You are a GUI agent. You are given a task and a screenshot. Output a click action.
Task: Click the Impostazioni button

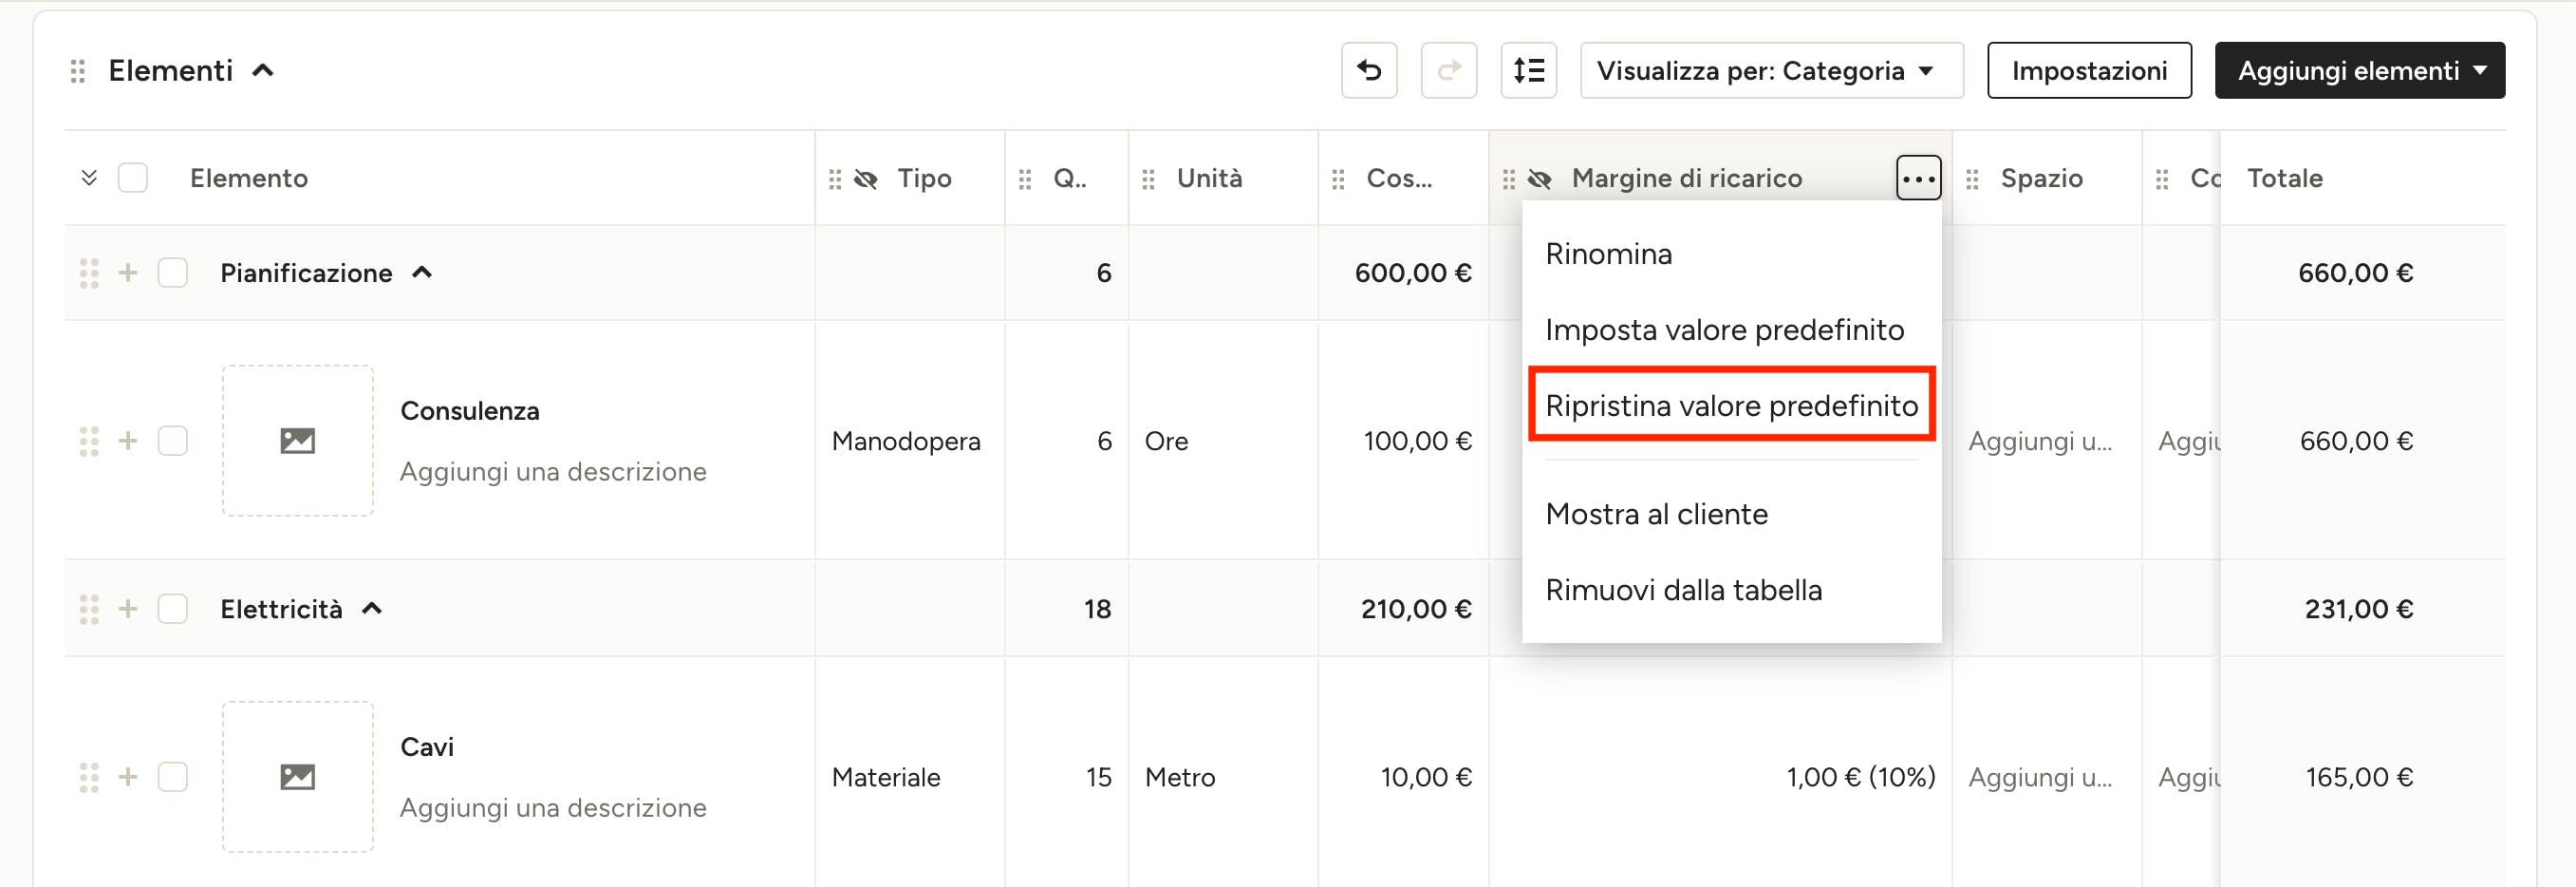click(x=2088, y=70)
